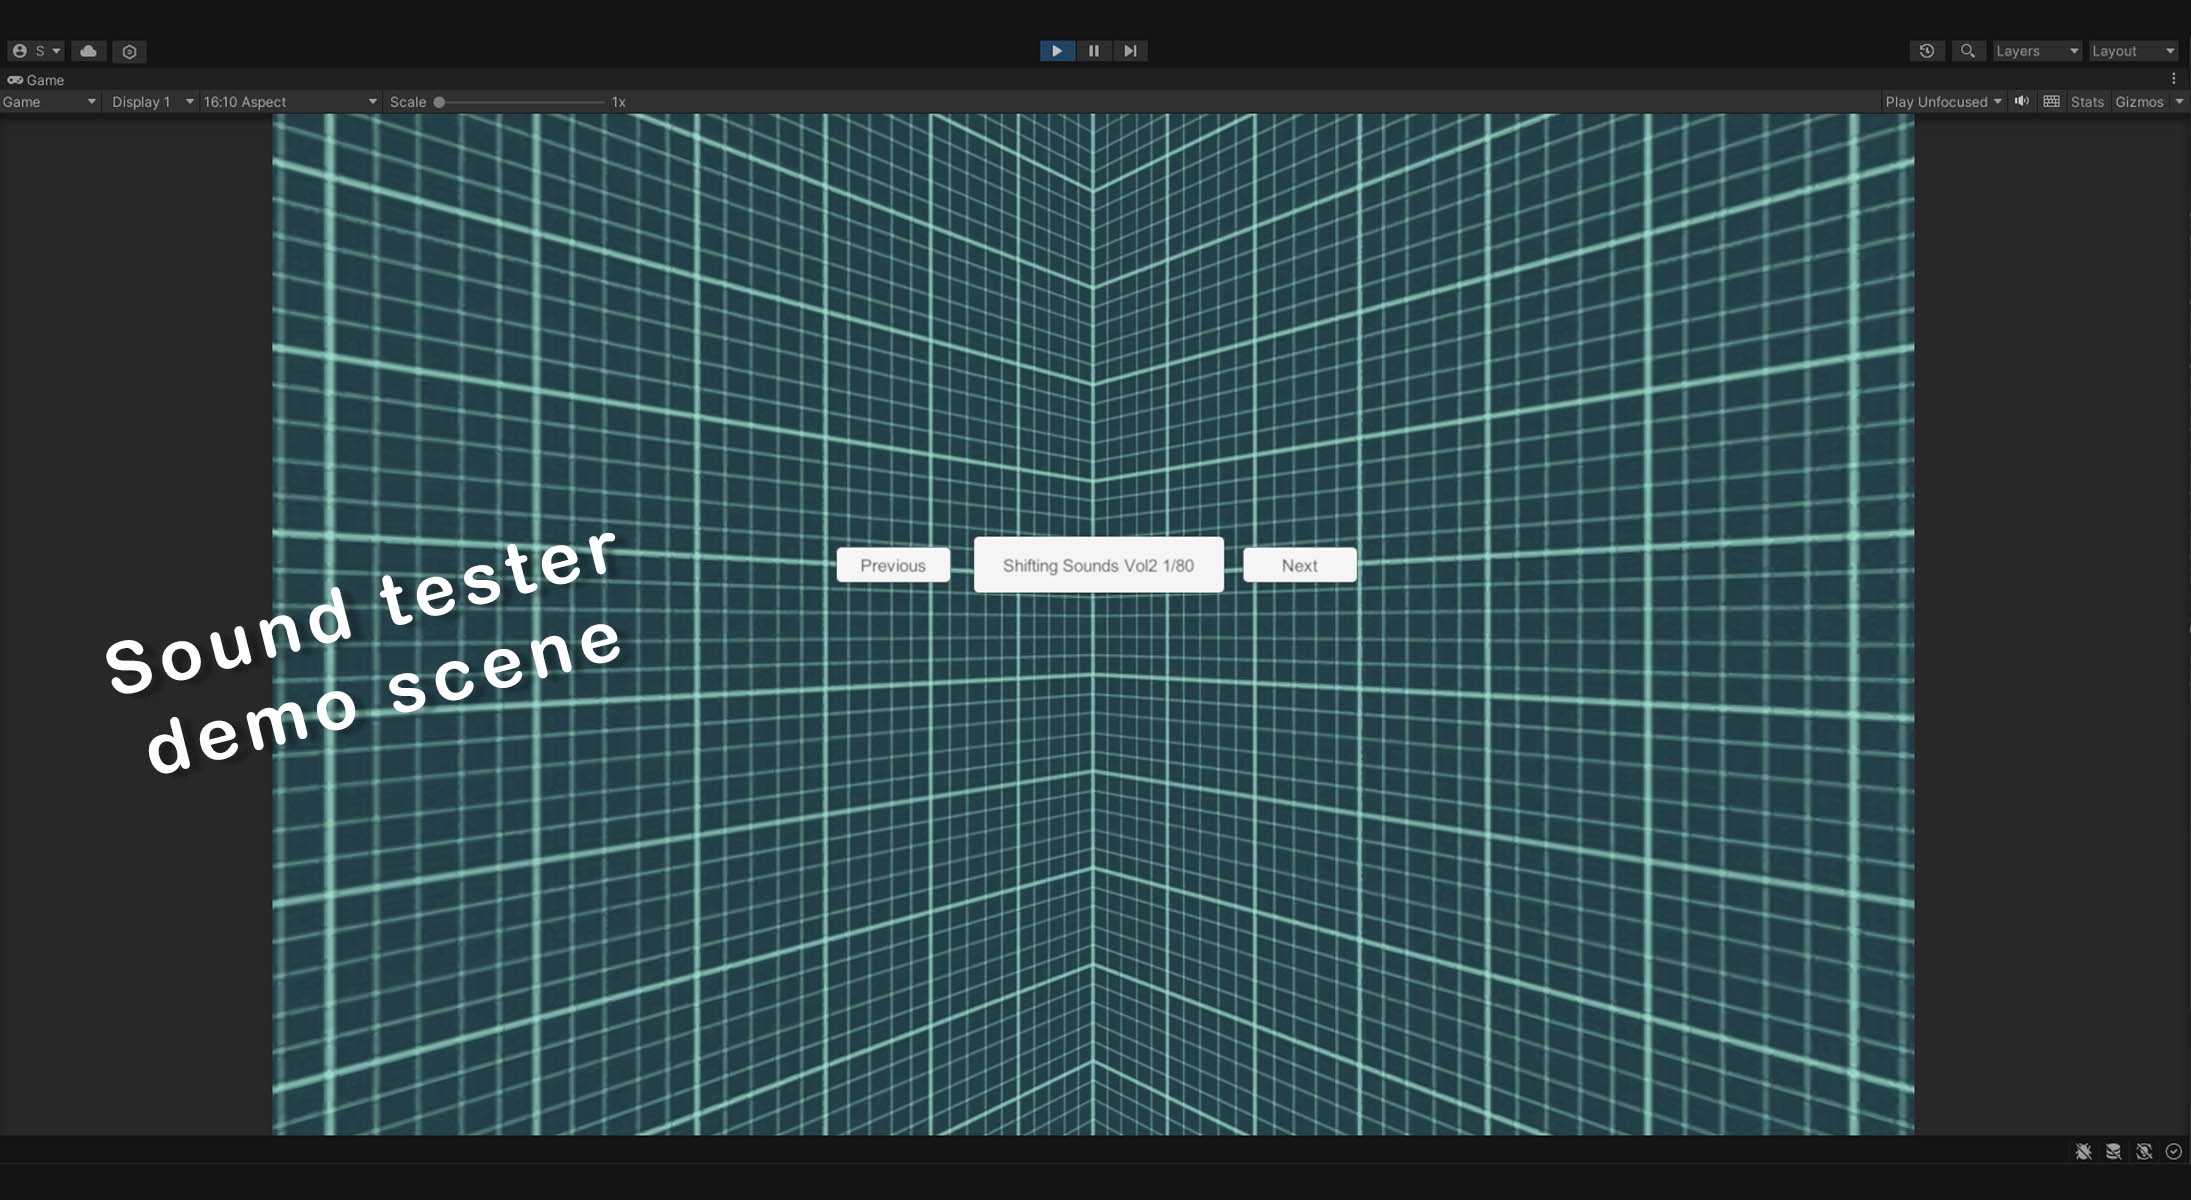This screenshot has width=2191, height=1200.
Task: Click the Scale slider handle
Action: (439, 102)
